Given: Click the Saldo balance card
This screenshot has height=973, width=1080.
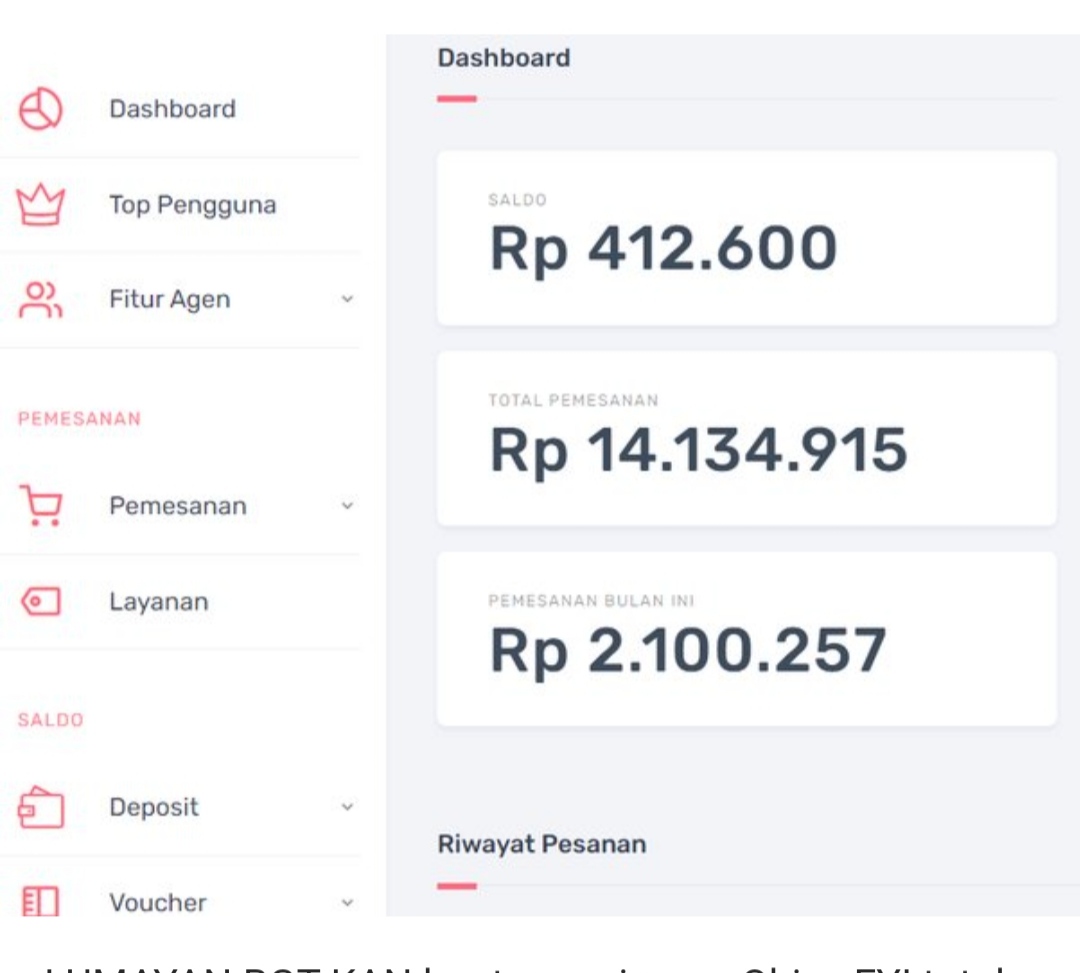Looking at the screenshot, I should click(x=746, y=238).
